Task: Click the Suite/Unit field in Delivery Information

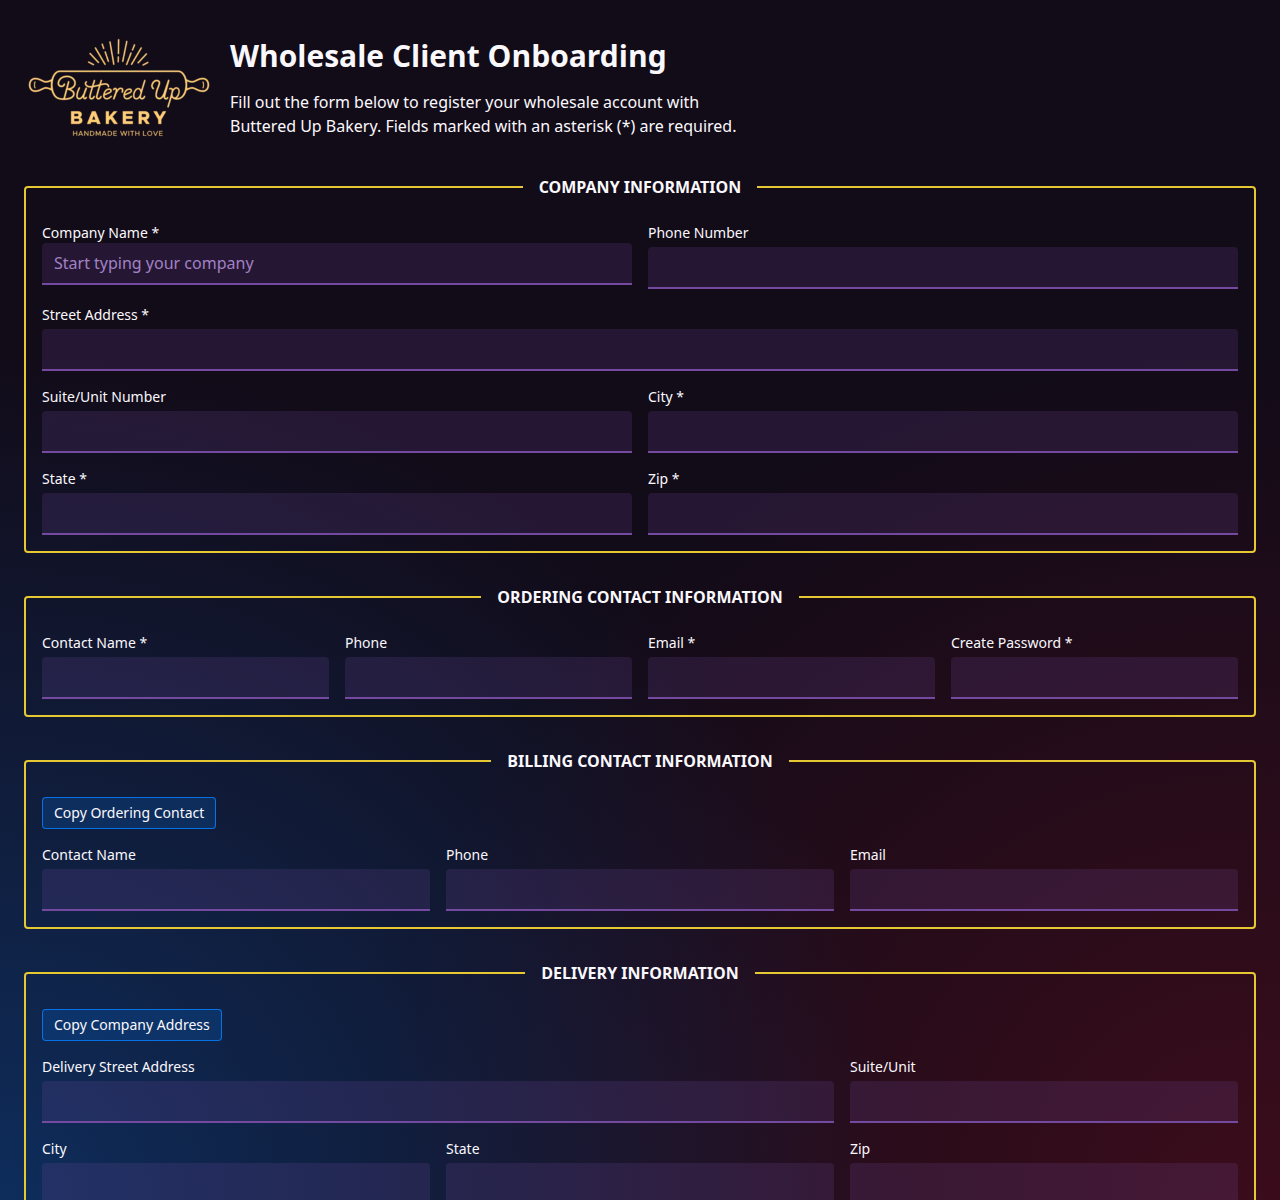Action: (1043, 1101)
